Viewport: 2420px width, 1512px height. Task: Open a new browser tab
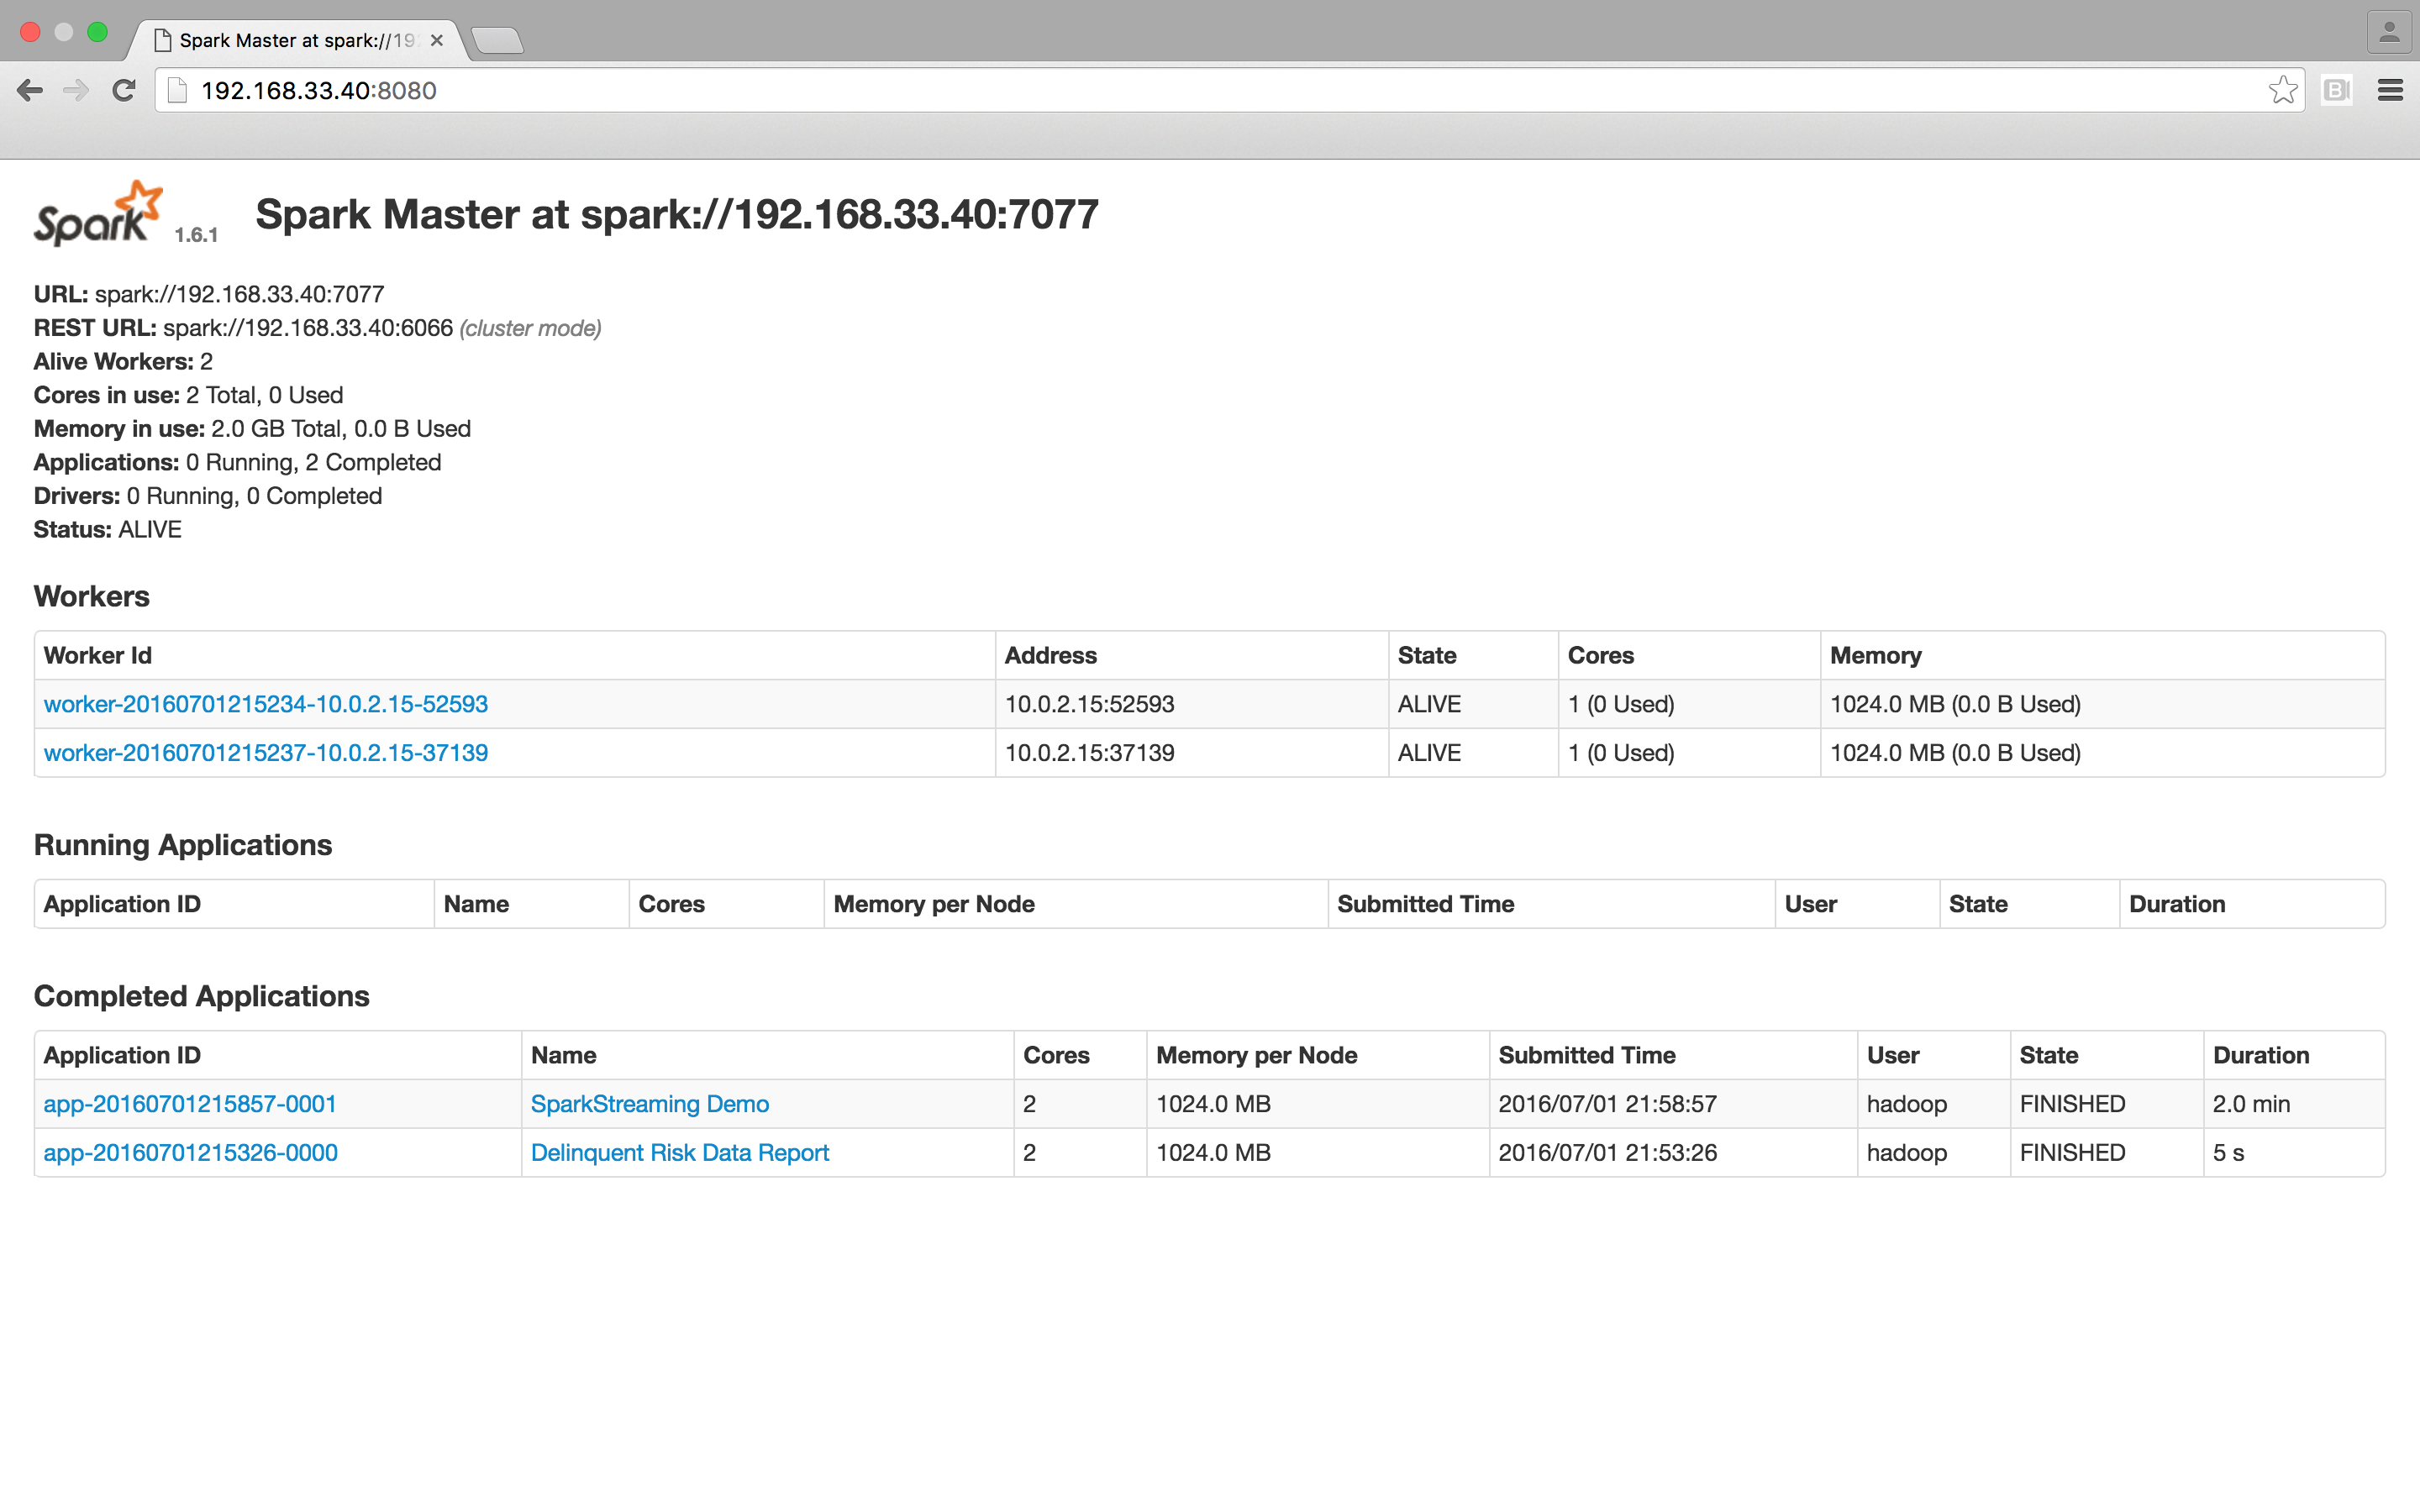pyautogui.click(x=497, y=40)
